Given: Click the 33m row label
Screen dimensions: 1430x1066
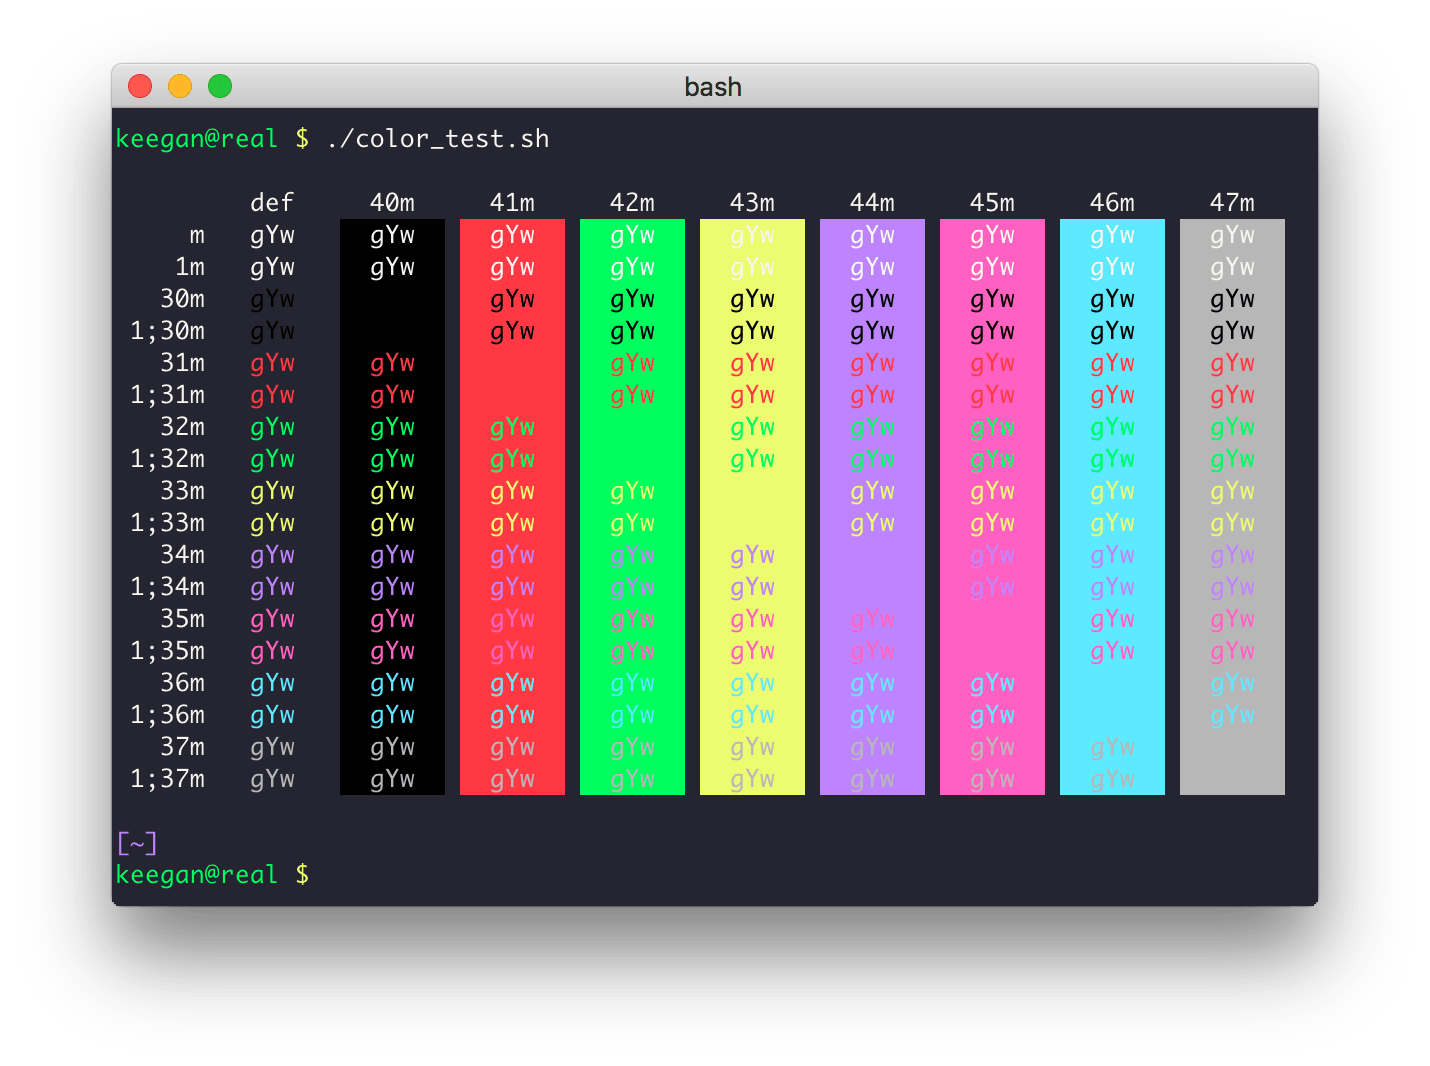Looking at the screenshot, I should [x=182, y=491].
